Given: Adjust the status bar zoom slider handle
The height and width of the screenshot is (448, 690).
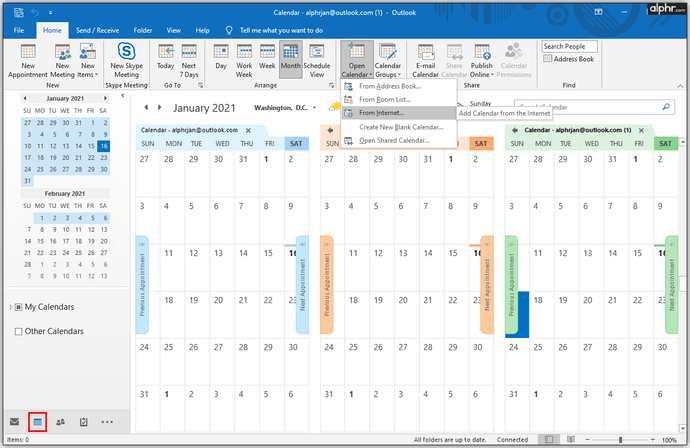Looking at the screenshot, I should click(620, 440).
